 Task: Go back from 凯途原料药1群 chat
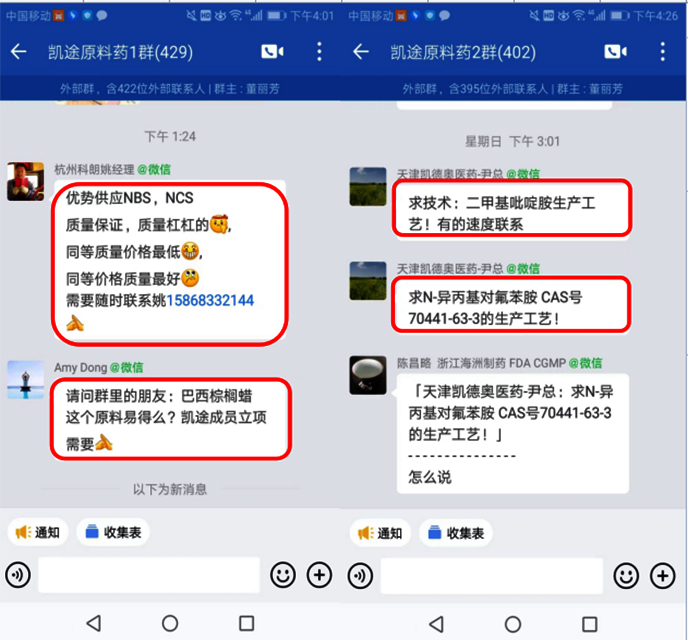pos(18,52)
